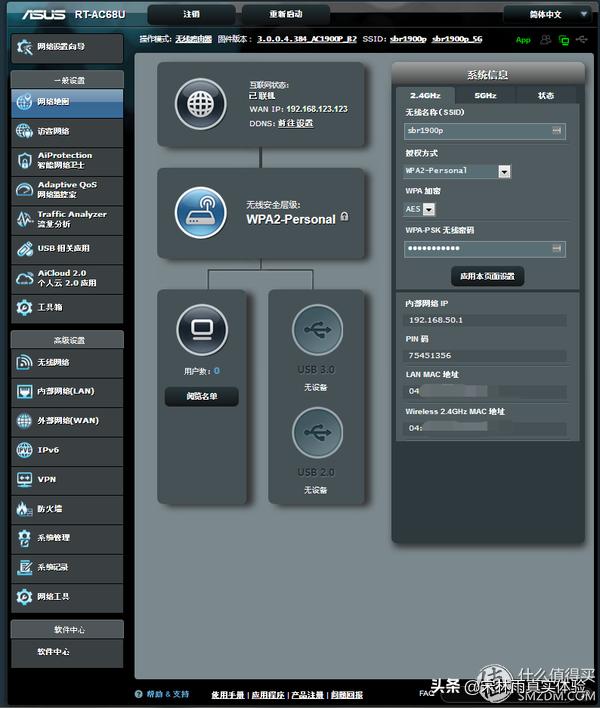Screen dimensions: 600x708
Task: Switch to the 状态 tab
Action: pos(545,96)
